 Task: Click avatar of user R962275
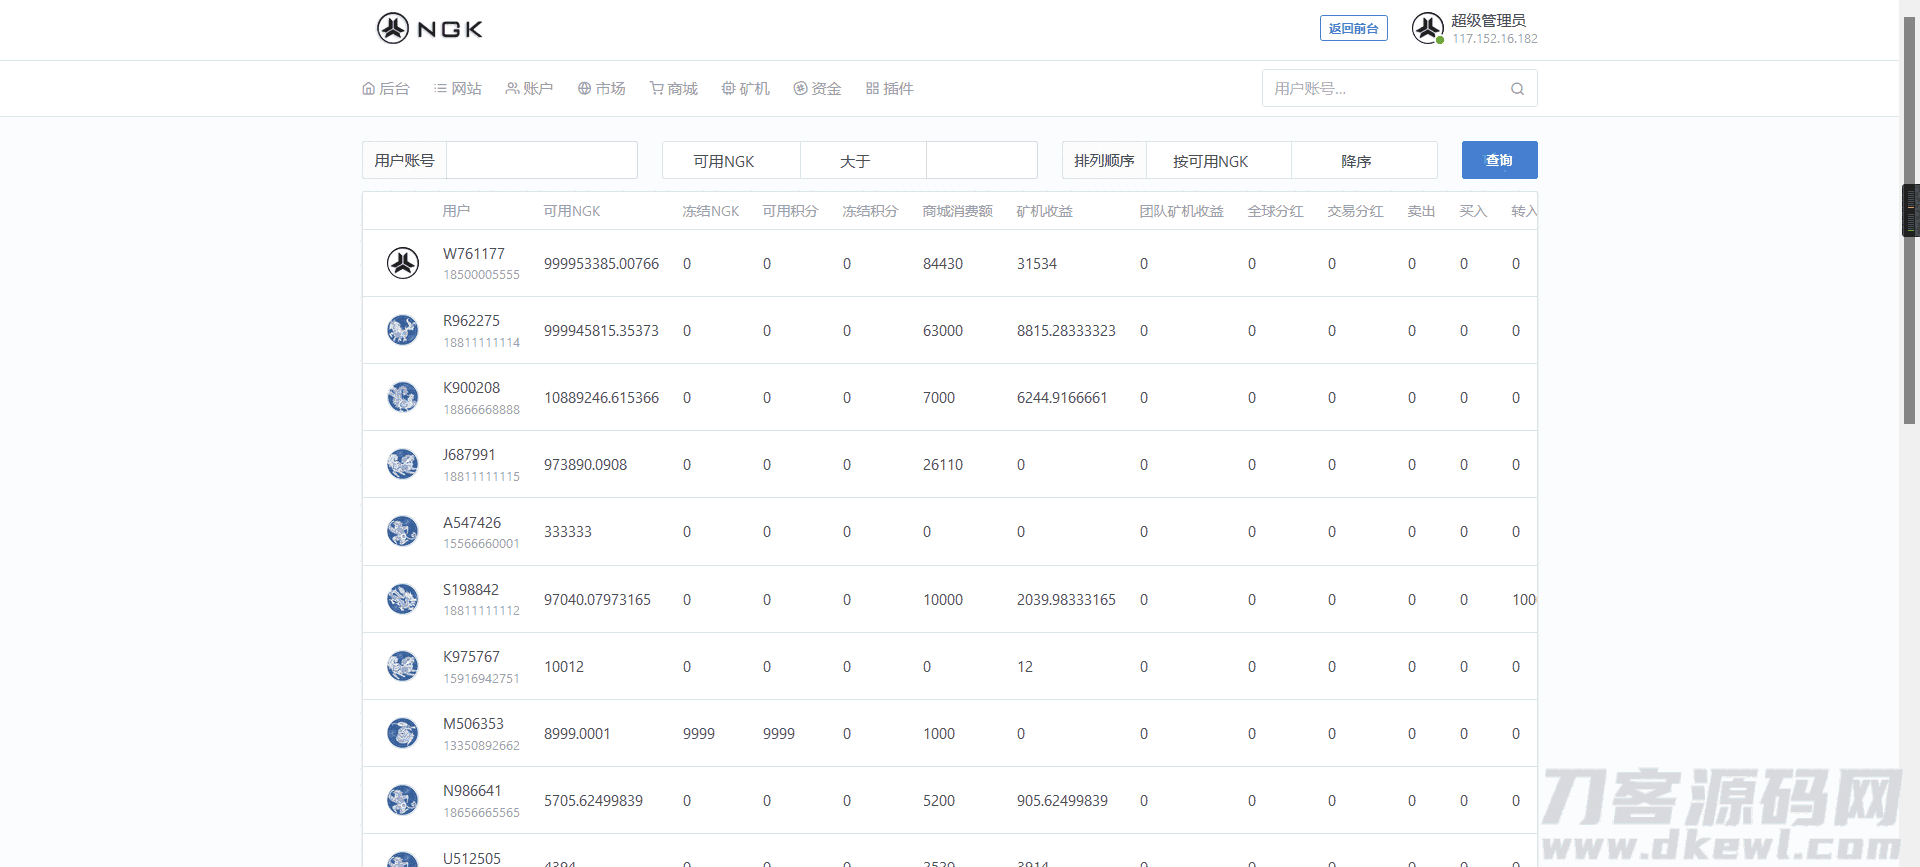pos(403,331)
